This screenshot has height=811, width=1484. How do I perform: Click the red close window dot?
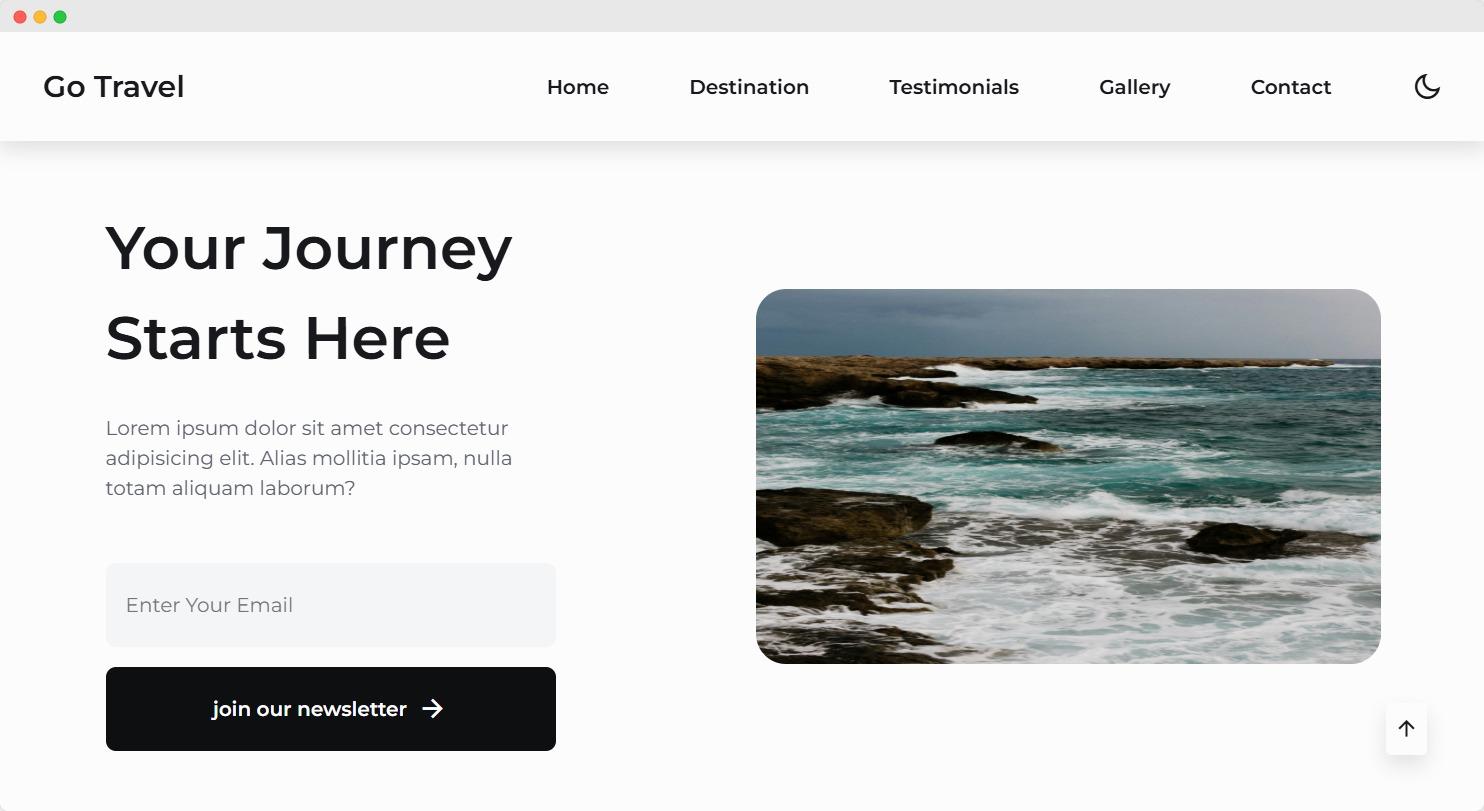tap(20, 17)
